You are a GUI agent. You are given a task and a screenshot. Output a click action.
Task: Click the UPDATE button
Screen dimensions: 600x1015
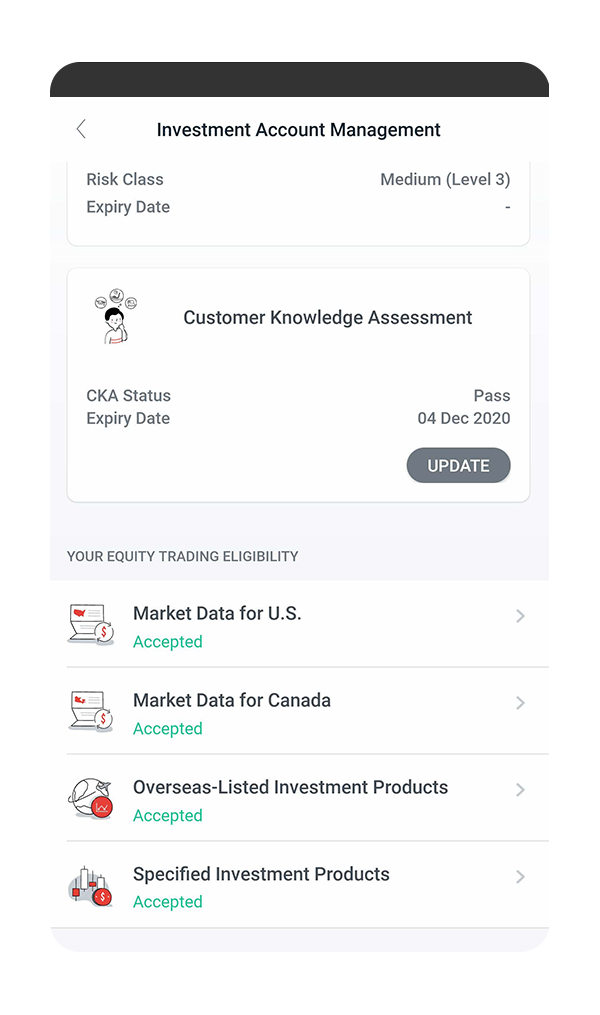458,465
